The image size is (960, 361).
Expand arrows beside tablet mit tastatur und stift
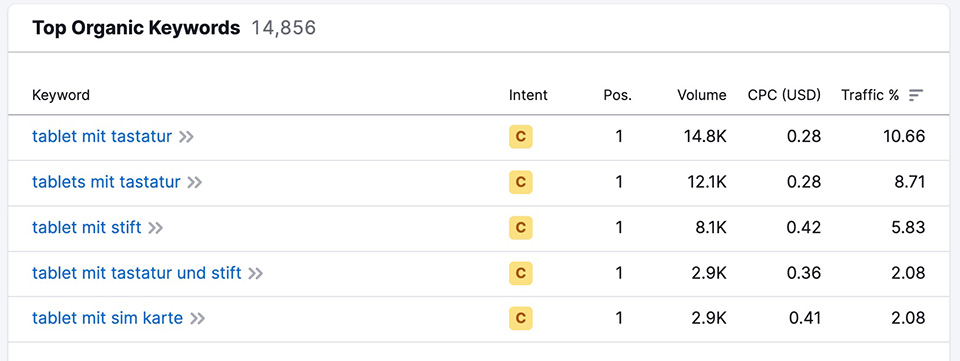pyautogui.click(x=255, y=273)
